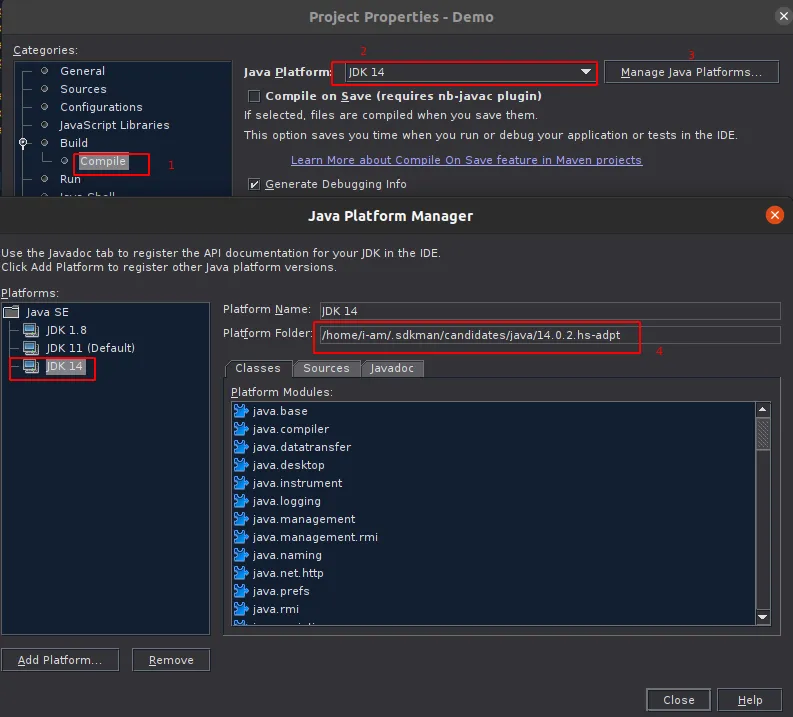Viewport: 793px width, 717px height.
Task: Click the Platform Name field
Action: [550, 310]
